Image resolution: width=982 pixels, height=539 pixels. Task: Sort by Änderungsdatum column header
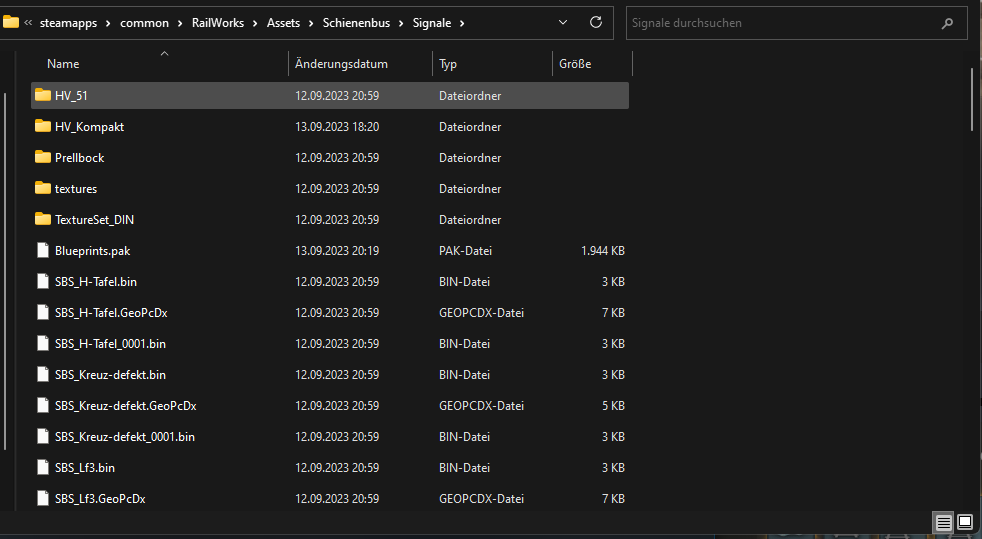[341, 64]
